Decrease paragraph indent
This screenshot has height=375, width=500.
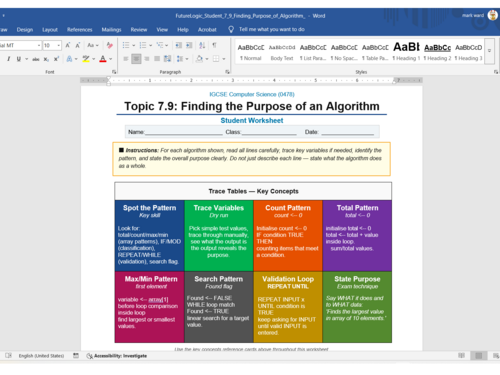point(179,45)
